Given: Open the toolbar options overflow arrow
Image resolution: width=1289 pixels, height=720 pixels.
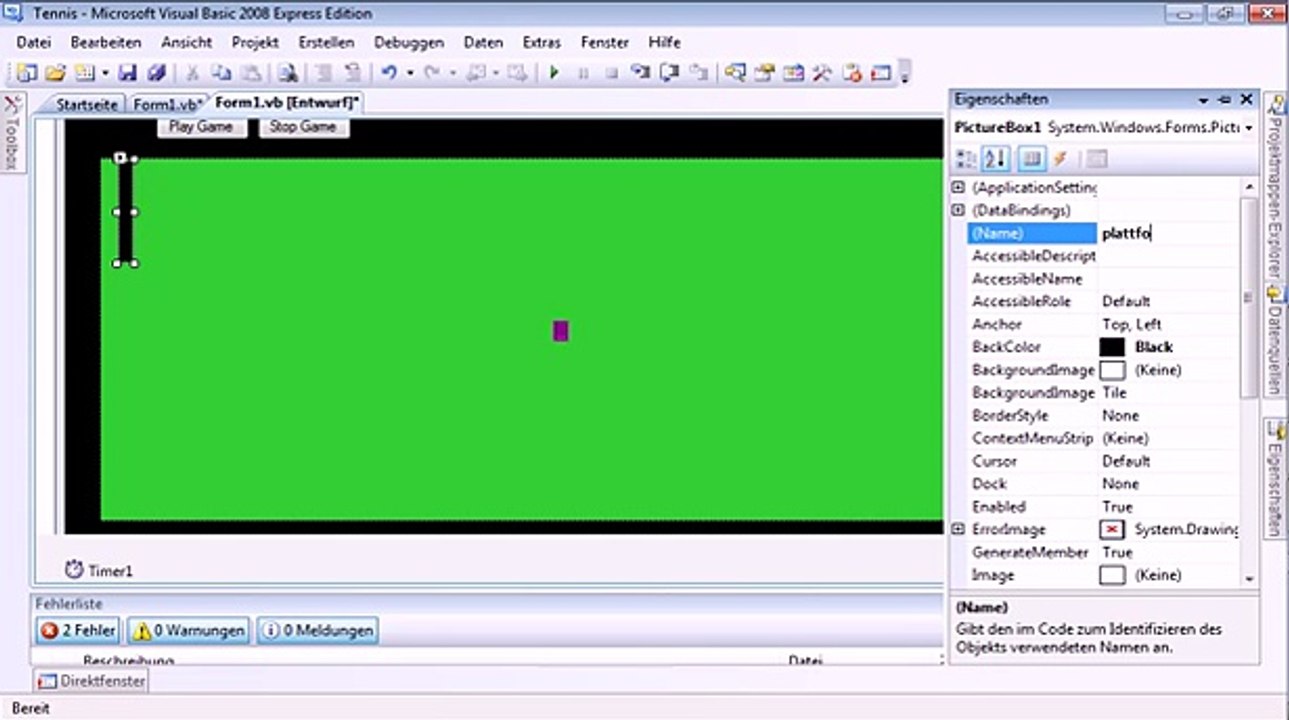Looking at the screenshot, I should point(905,73).
